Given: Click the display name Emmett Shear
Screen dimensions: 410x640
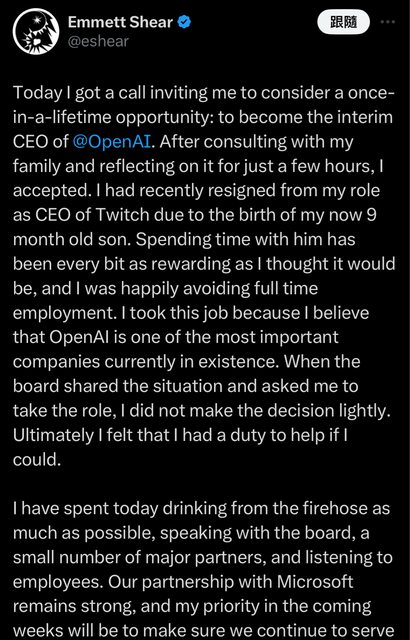Looking at the screenshot, I should [x=120, y=22].
